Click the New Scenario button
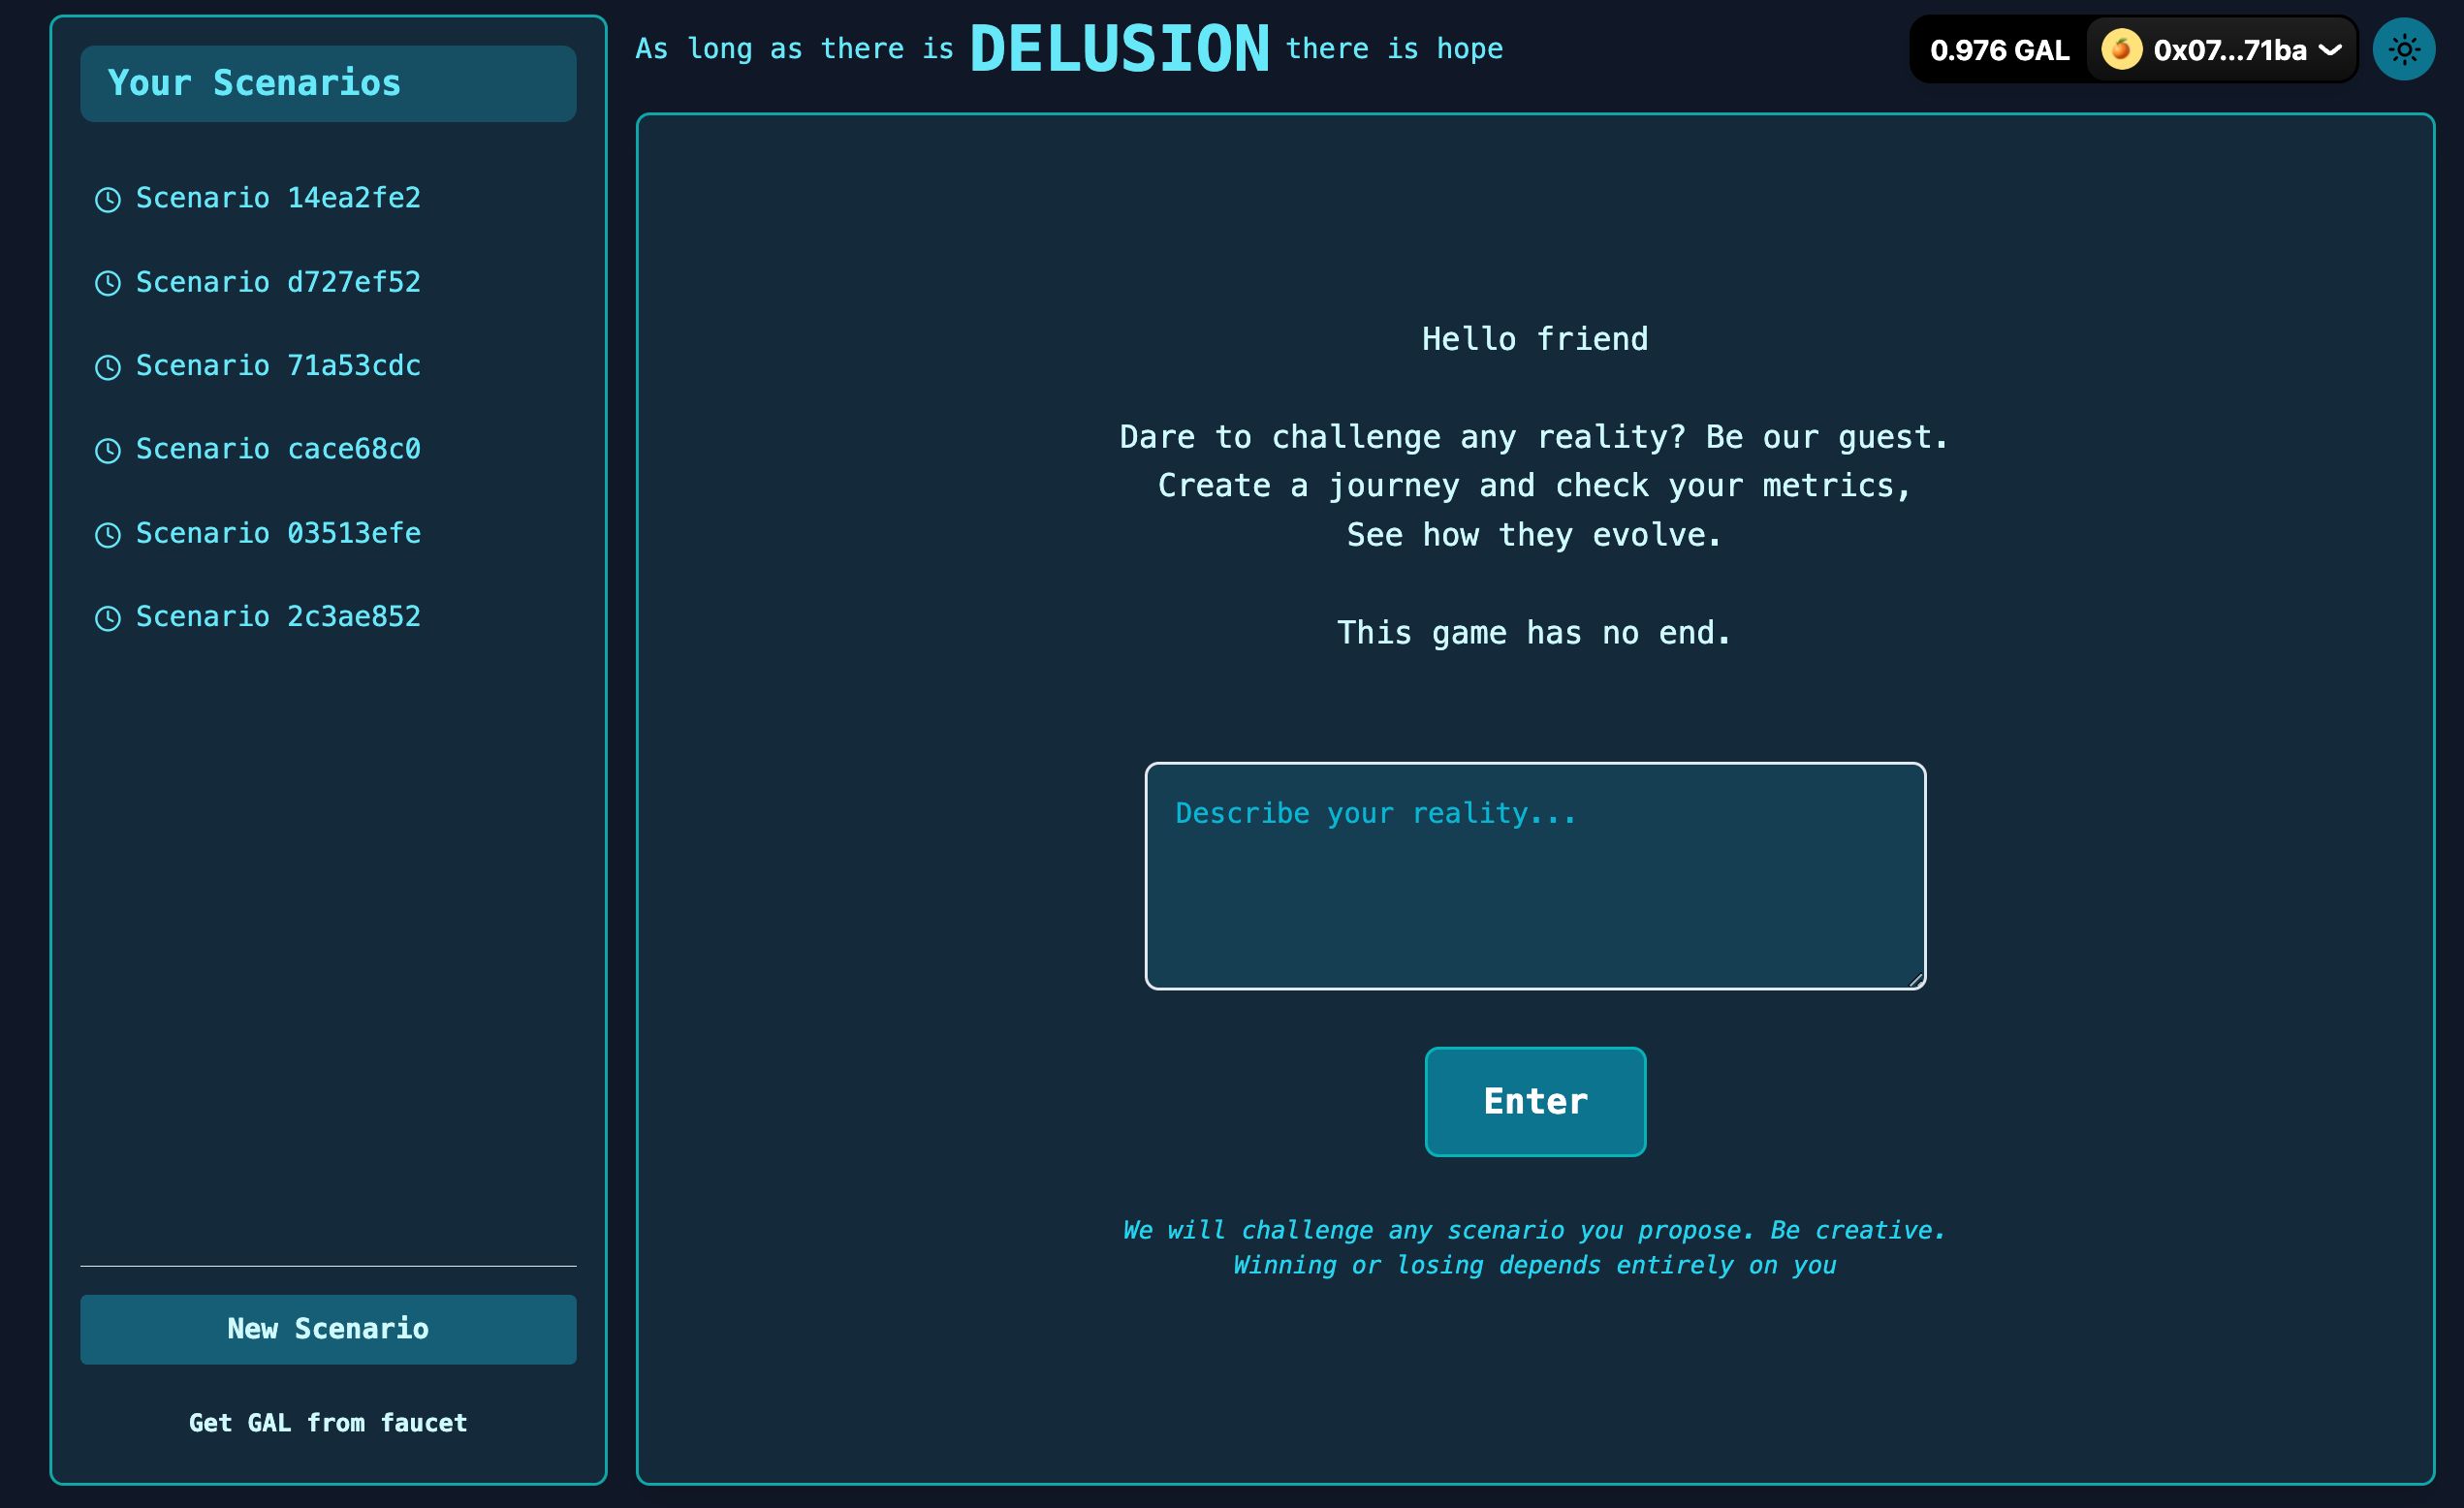Screen dimensions: 2464x1508 [x=328, y=1329]
